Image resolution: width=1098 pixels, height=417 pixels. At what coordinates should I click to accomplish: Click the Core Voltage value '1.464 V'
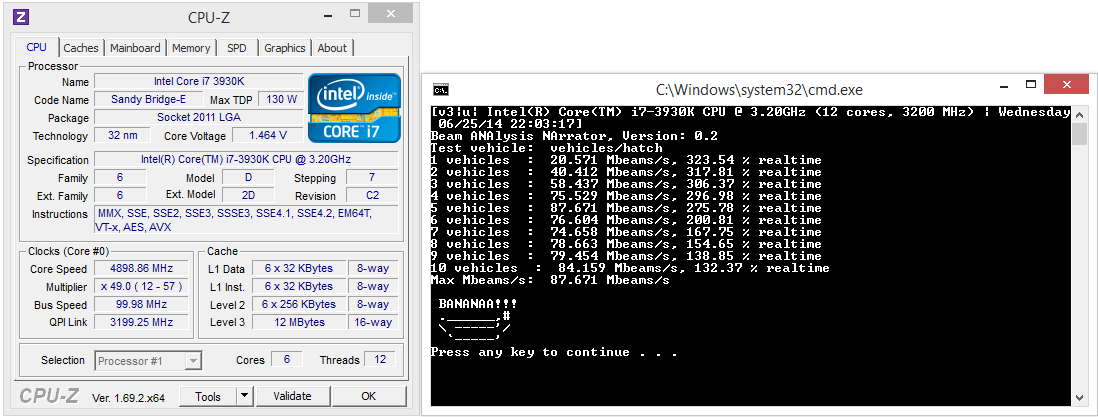(268, 135)
